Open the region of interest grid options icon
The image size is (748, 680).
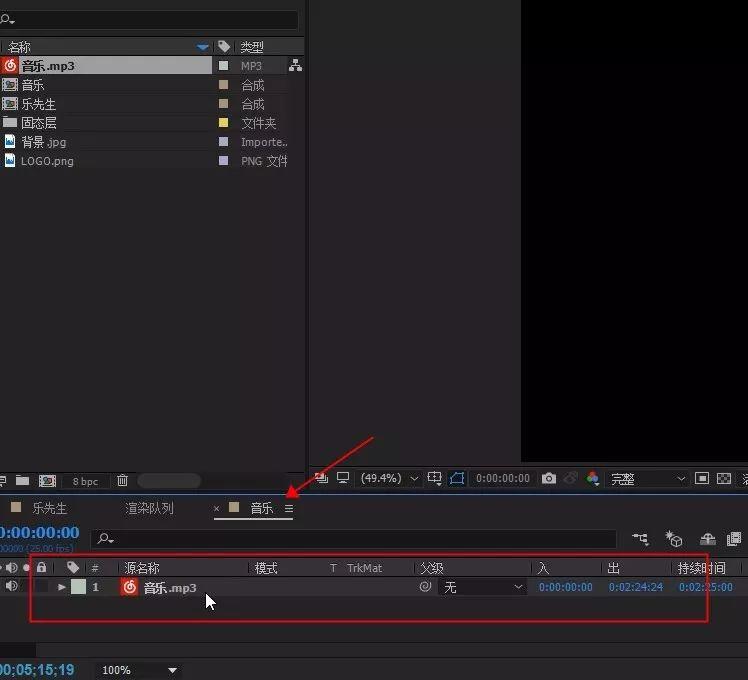pos(434,478)
